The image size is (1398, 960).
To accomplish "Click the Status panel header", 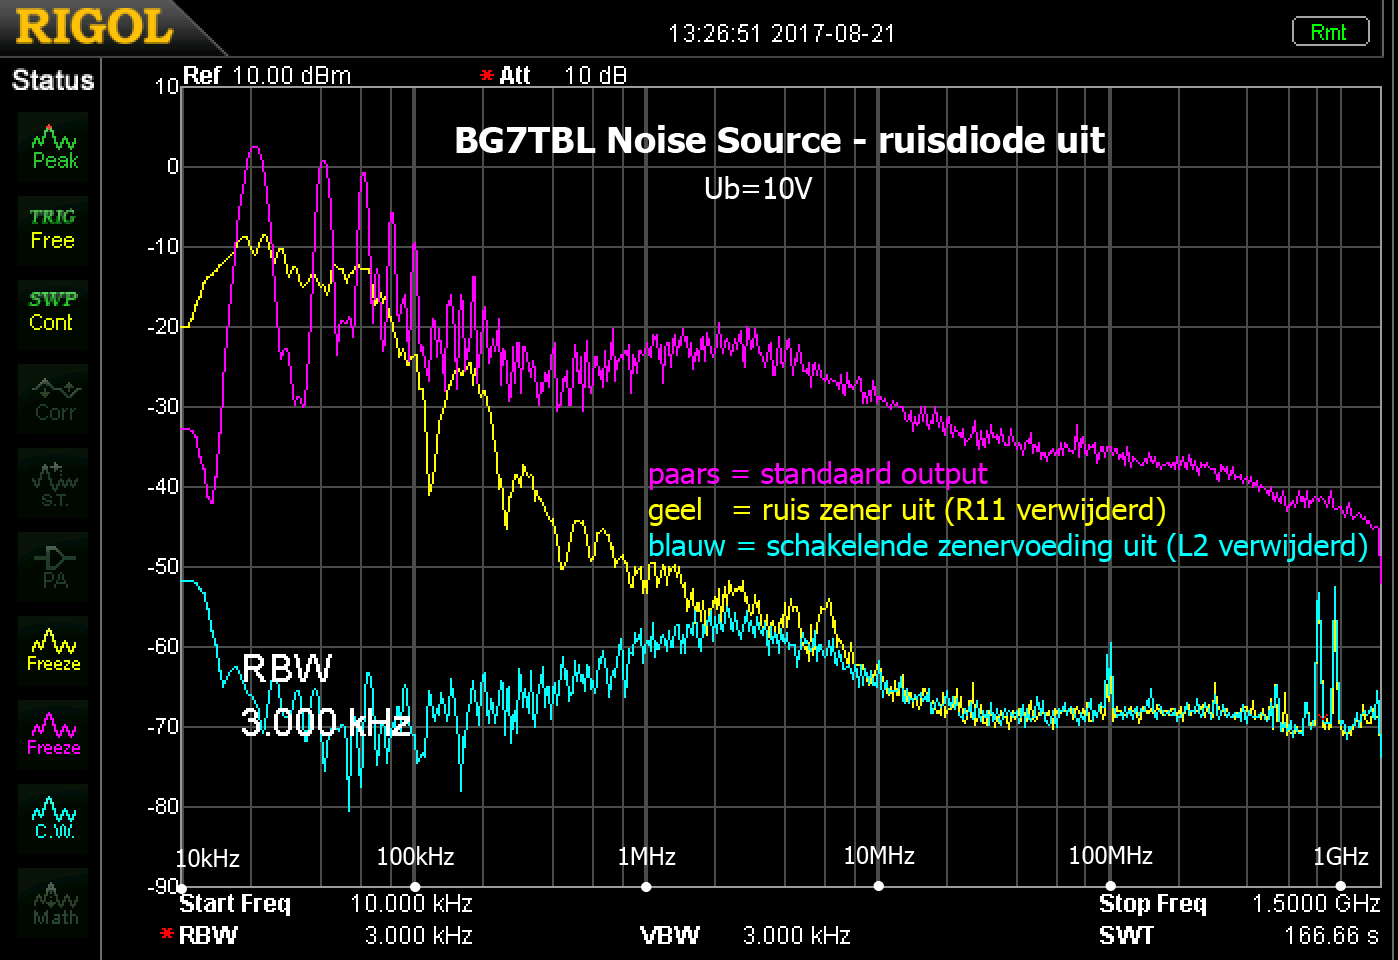I will 52,80.
